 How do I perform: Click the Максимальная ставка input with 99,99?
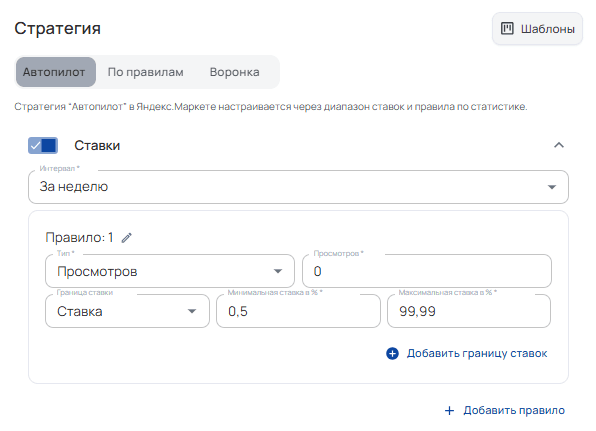coord(469,311)
